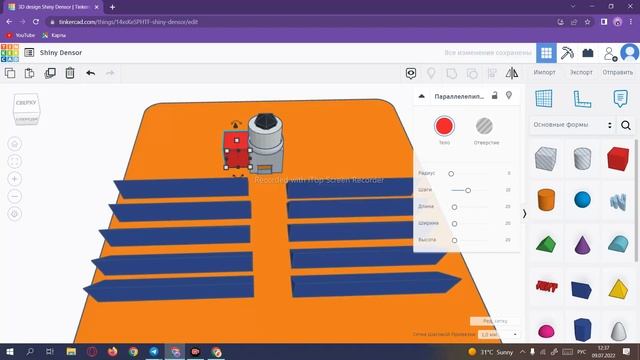640x360 pixels.
Task: Click Home view button
Action: 15,144
